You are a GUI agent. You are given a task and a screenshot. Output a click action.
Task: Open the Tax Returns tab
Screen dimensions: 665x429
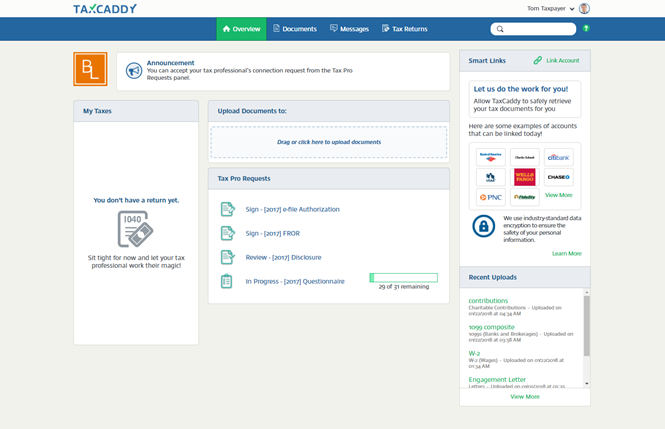(405, 29)
